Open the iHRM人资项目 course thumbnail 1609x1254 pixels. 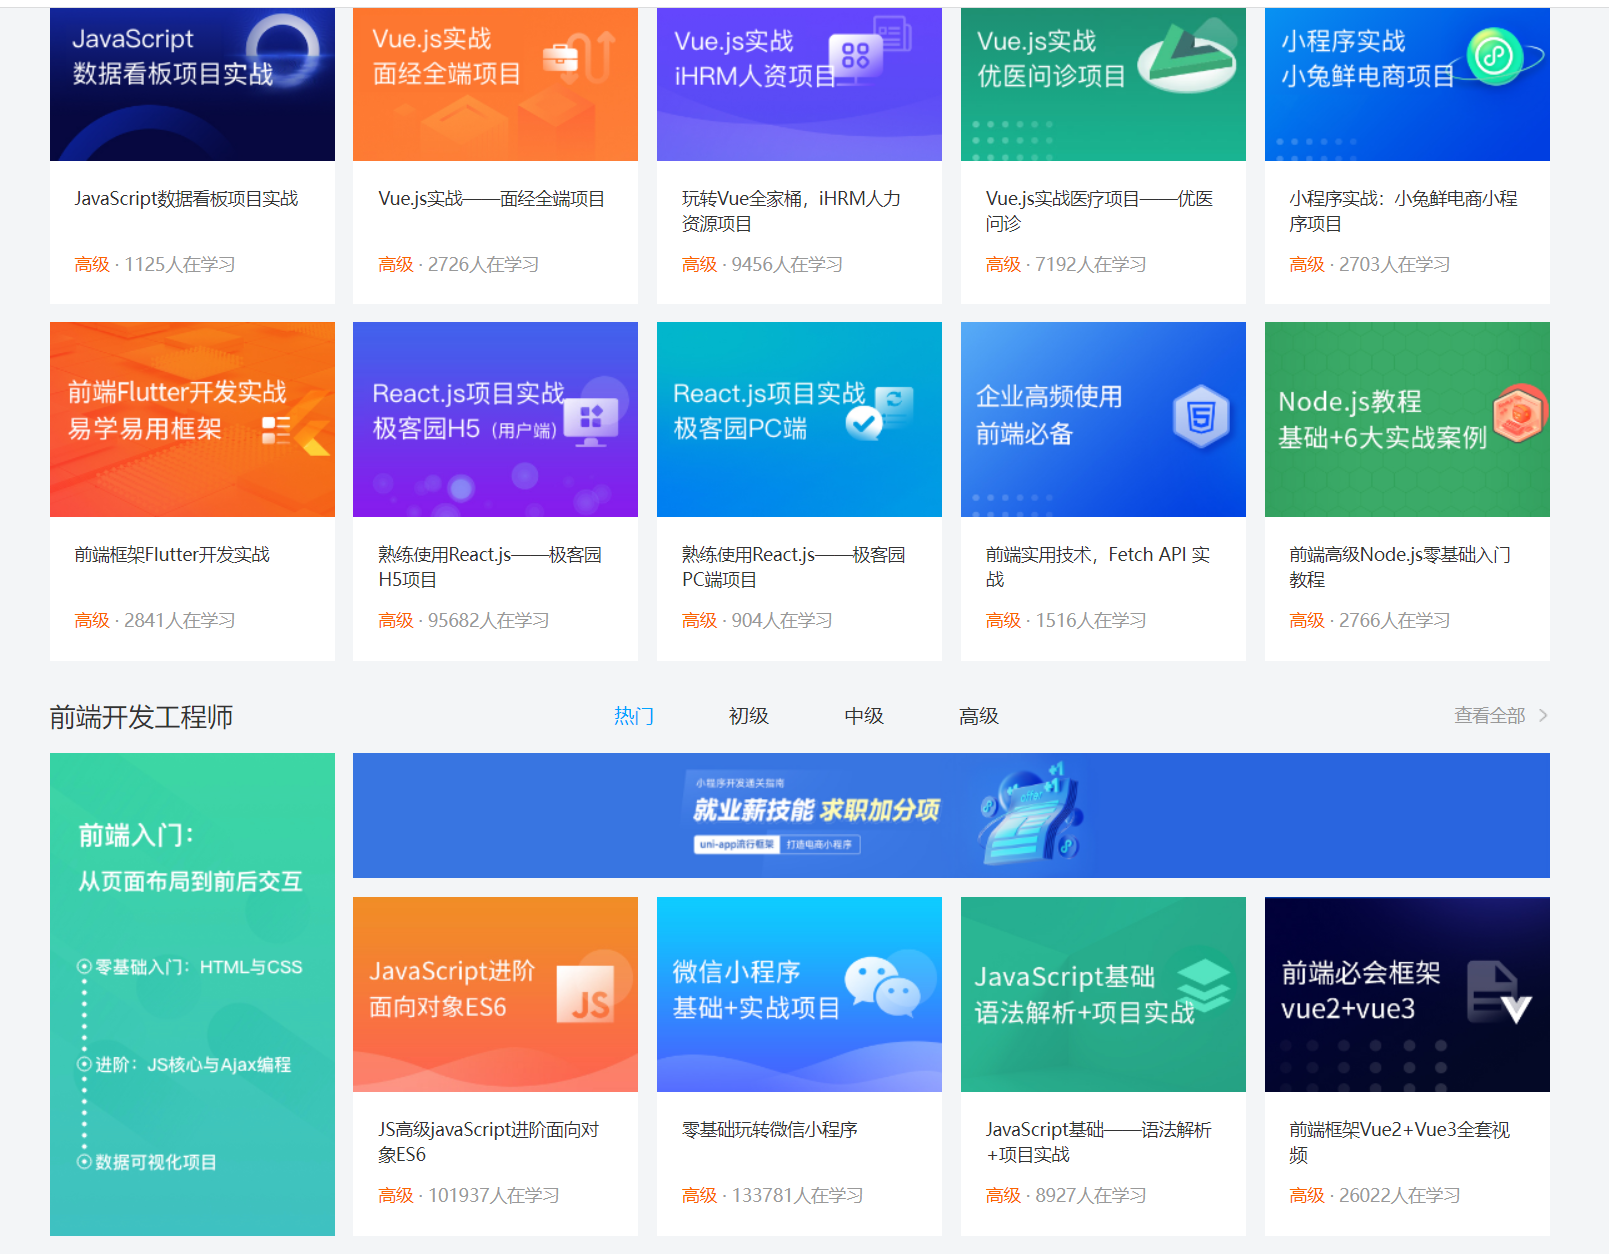(x=799, y=84)
